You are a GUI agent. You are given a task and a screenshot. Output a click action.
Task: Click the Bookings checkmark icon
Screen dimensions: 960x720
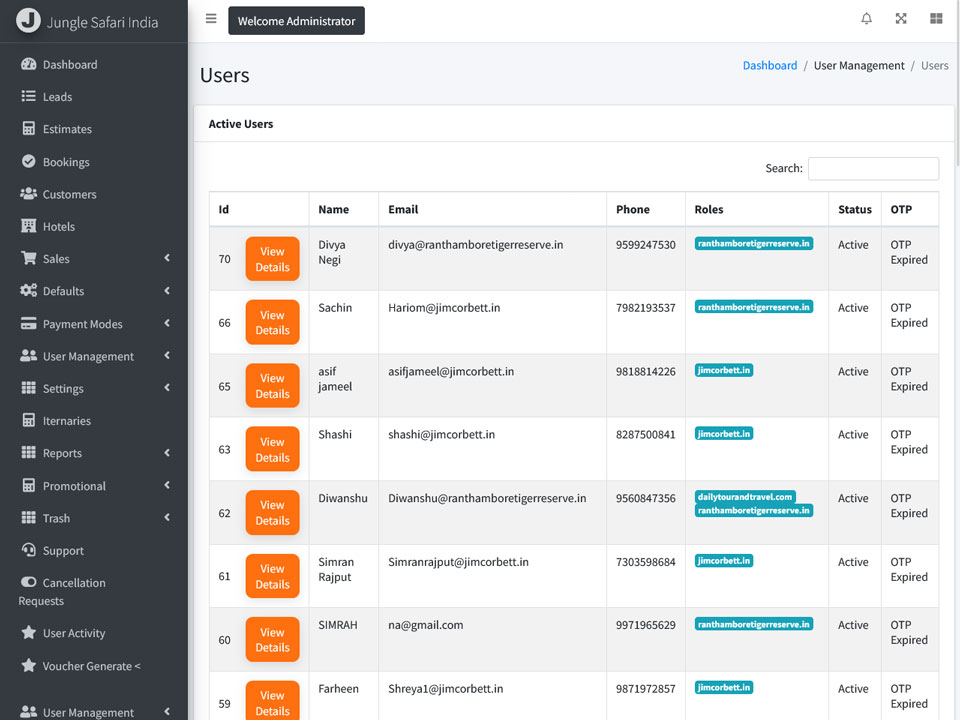click(28, 161)
